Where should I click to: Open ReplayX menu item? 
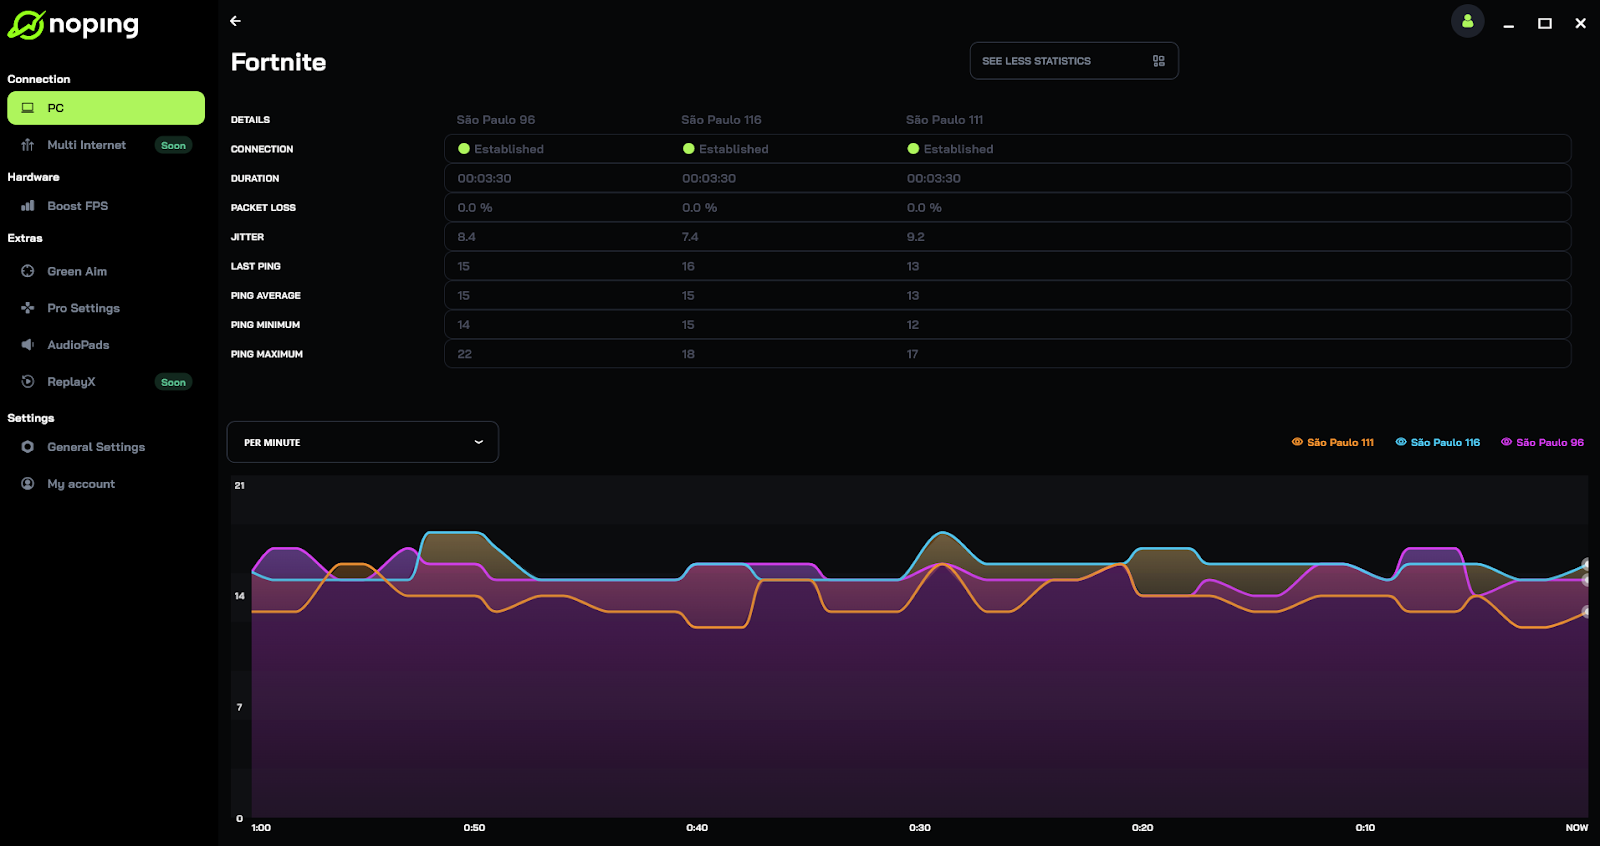tap(106, 382)
